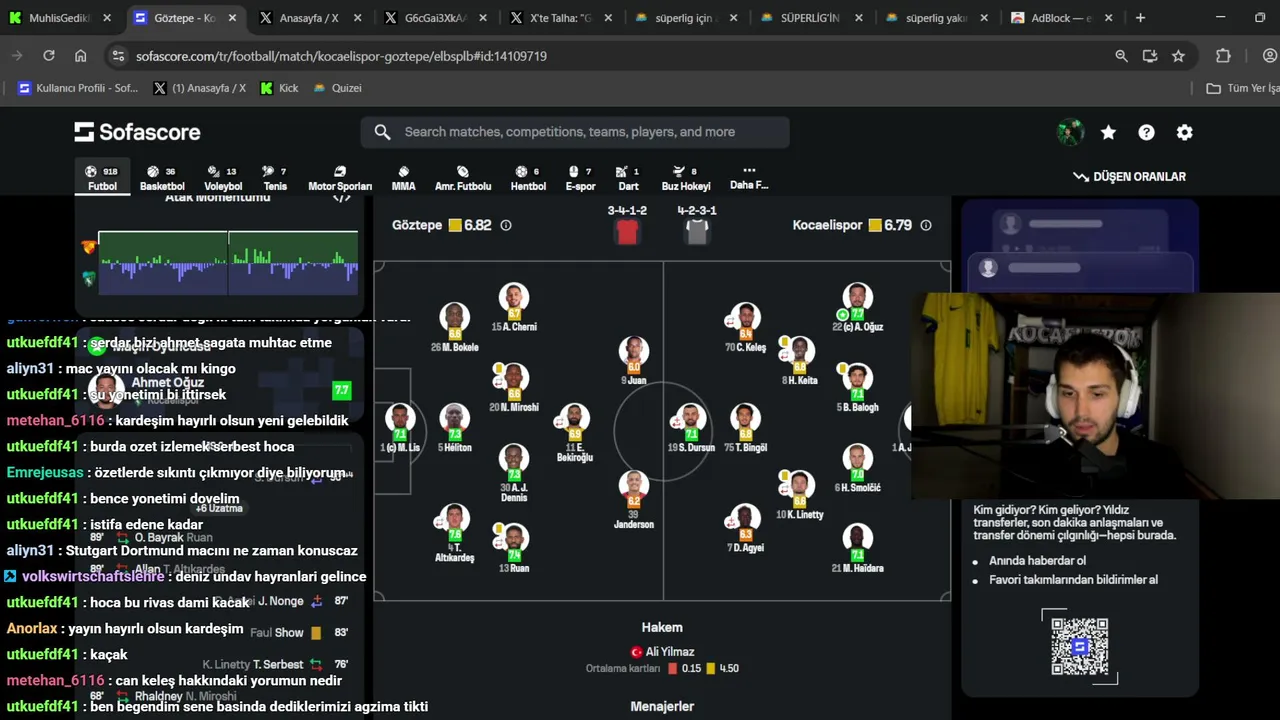Open Kocaelispor team name link
Screen dimensions: 1280x720
coord(827,226)
